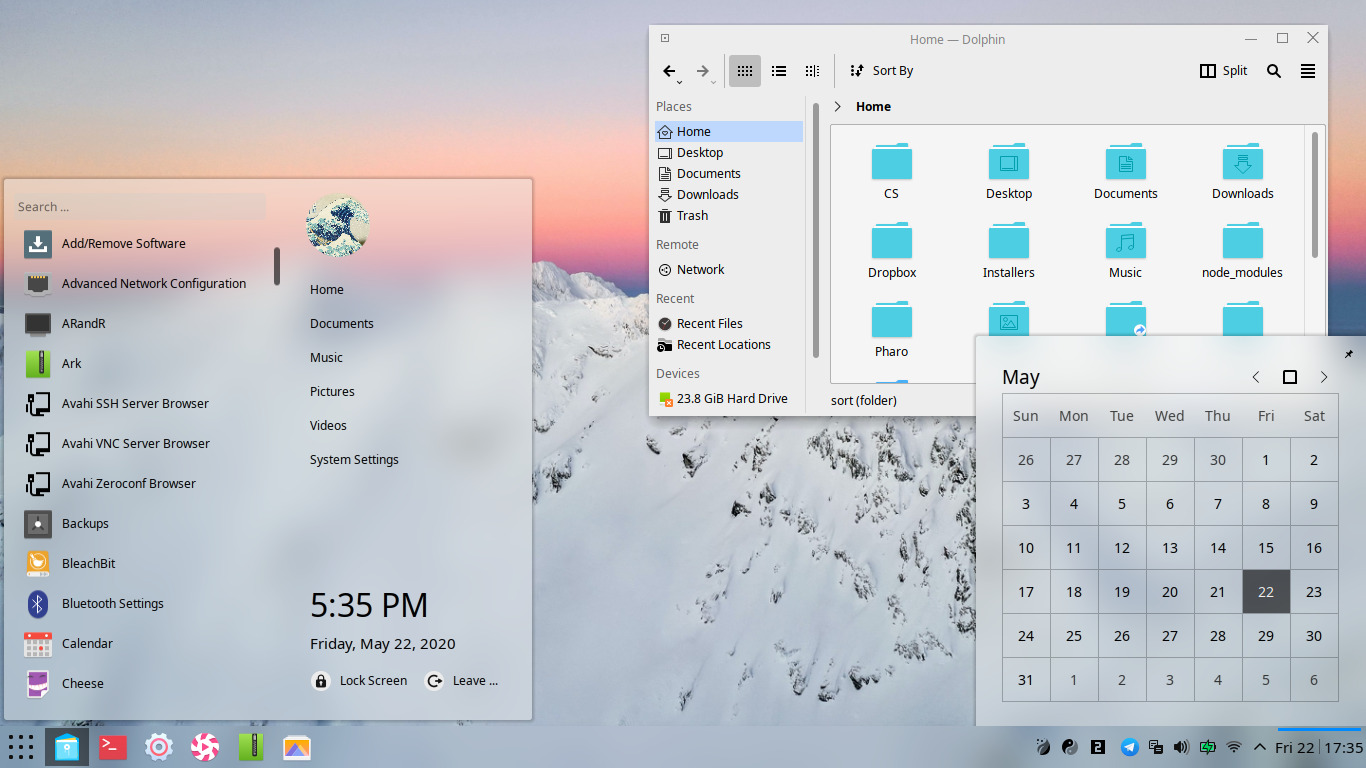Select Home in Dolphin Places panel
The image size is (1366, 768).
click(729, 131)
